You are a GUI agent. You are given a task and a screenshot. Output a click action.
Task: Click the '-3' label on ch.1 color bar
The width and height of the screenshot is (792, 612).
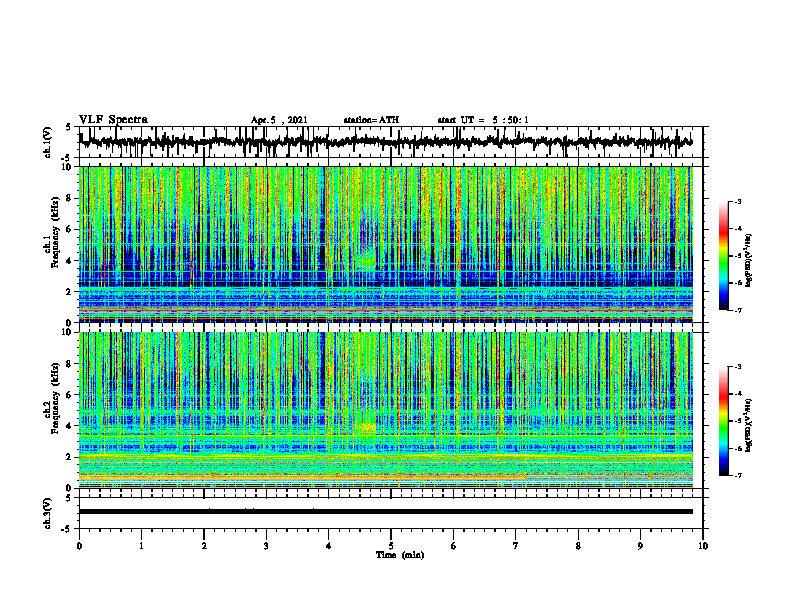click(737, 202)
